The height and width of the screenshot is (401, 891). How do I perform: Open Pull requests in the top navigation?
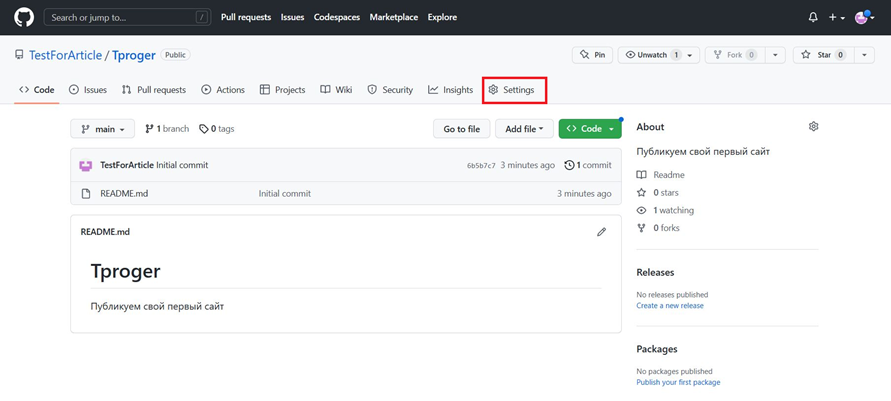pyautogui.click(x=246, y=18)
